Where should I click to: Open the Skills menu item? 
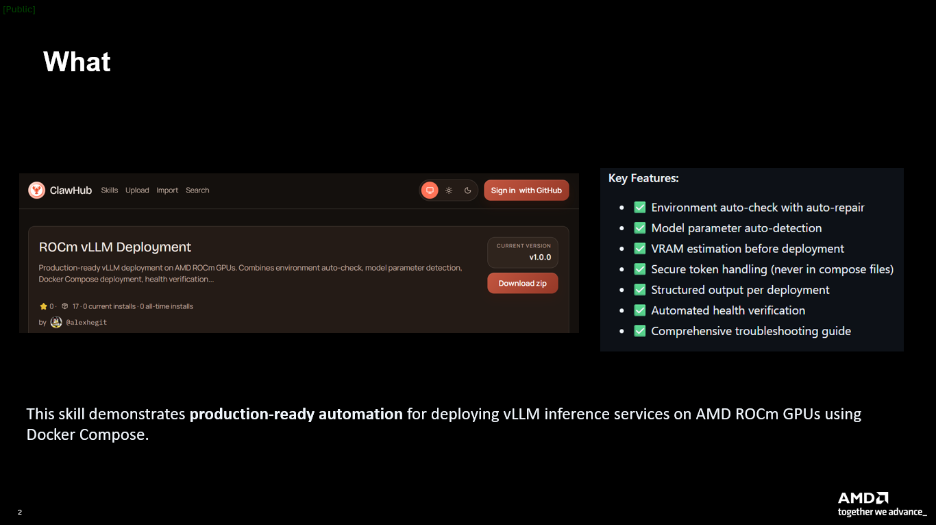109,190
